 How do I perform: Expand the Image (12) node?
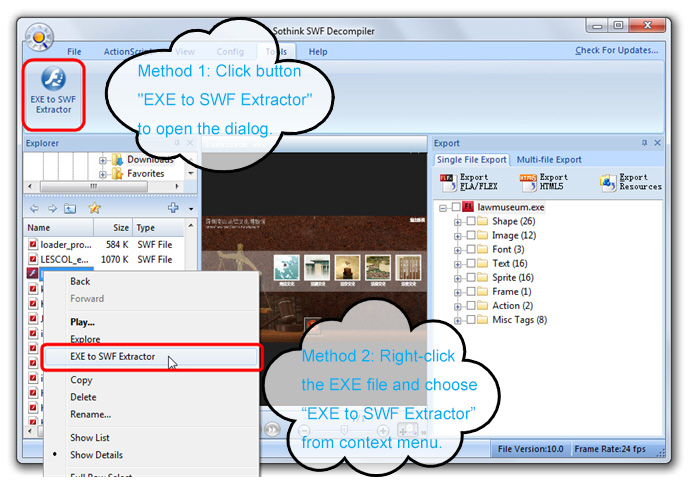tap(458, 236)
